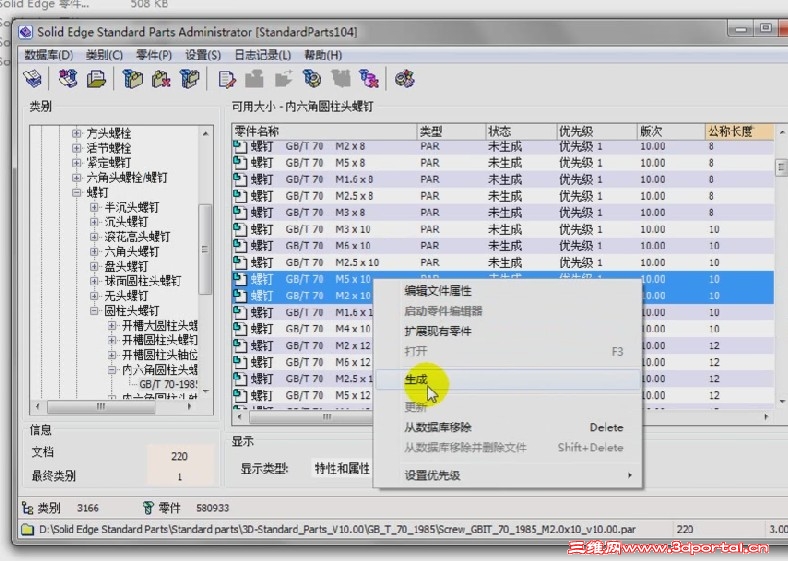Click the category tree horizontal scrollbar thumb
Screen dimensions: 788x561
(x=101, y=406)
